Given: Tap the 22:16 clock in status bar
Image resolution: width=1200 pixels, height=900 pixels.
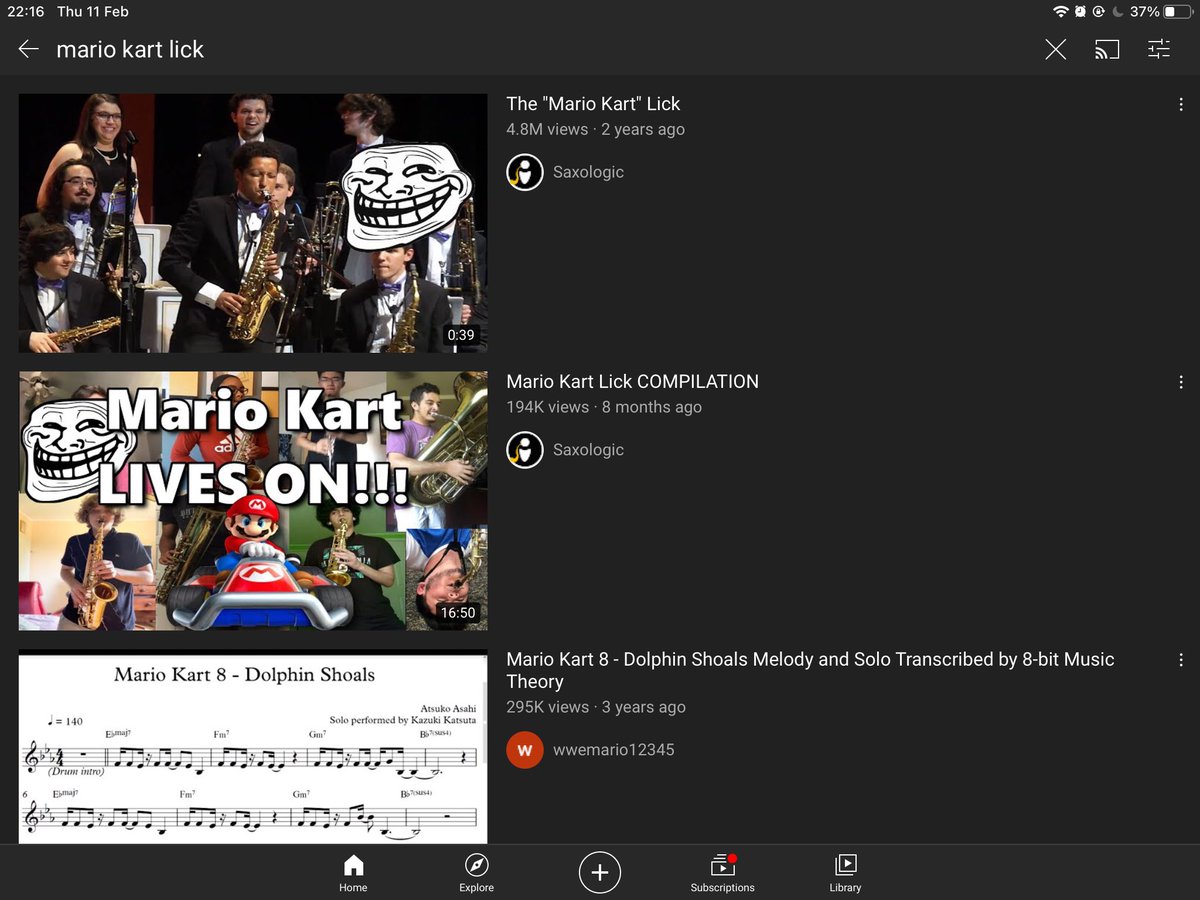Looking at the screenshot, I should pyautogui.click(x=26, y=12).
